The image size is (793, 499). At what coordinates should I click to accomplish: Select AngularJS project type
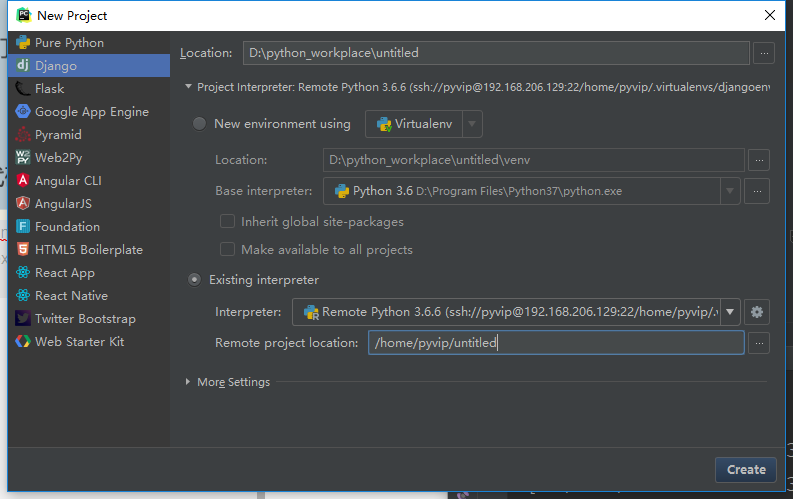(x=89, y=204)
